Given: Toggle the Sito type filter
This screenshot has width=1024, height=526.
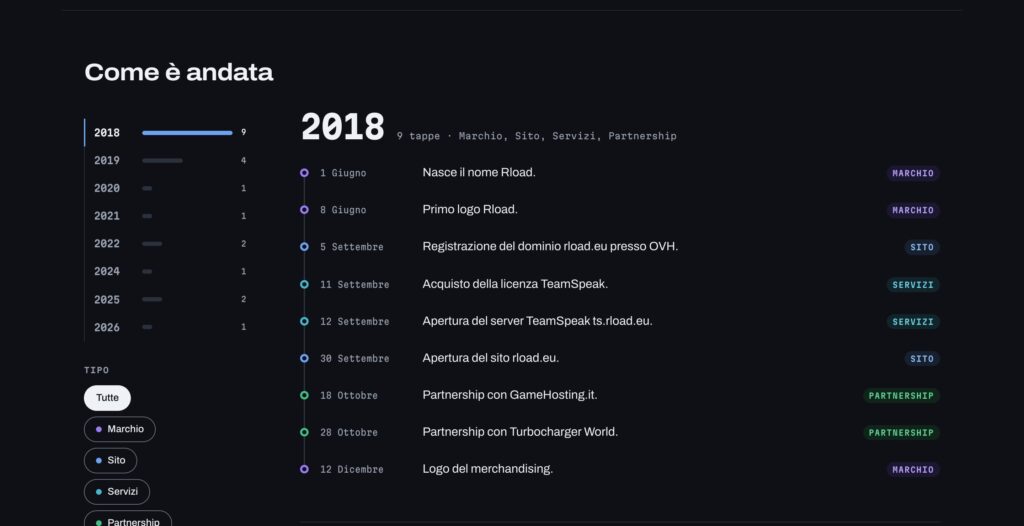Looking at the screenshot, I should coord(110,461).
